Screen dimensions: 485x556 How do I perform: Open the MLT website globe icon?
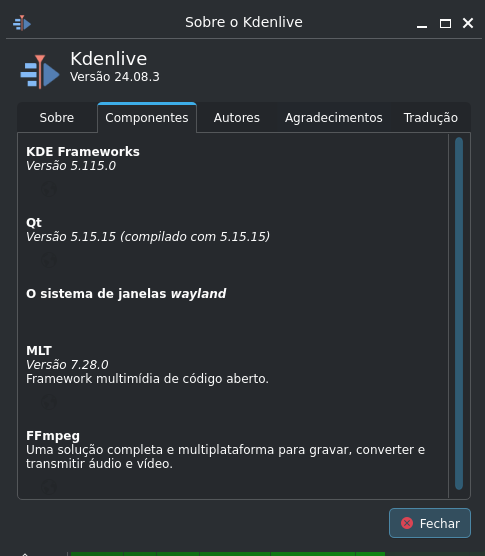[x=49, y=402]
